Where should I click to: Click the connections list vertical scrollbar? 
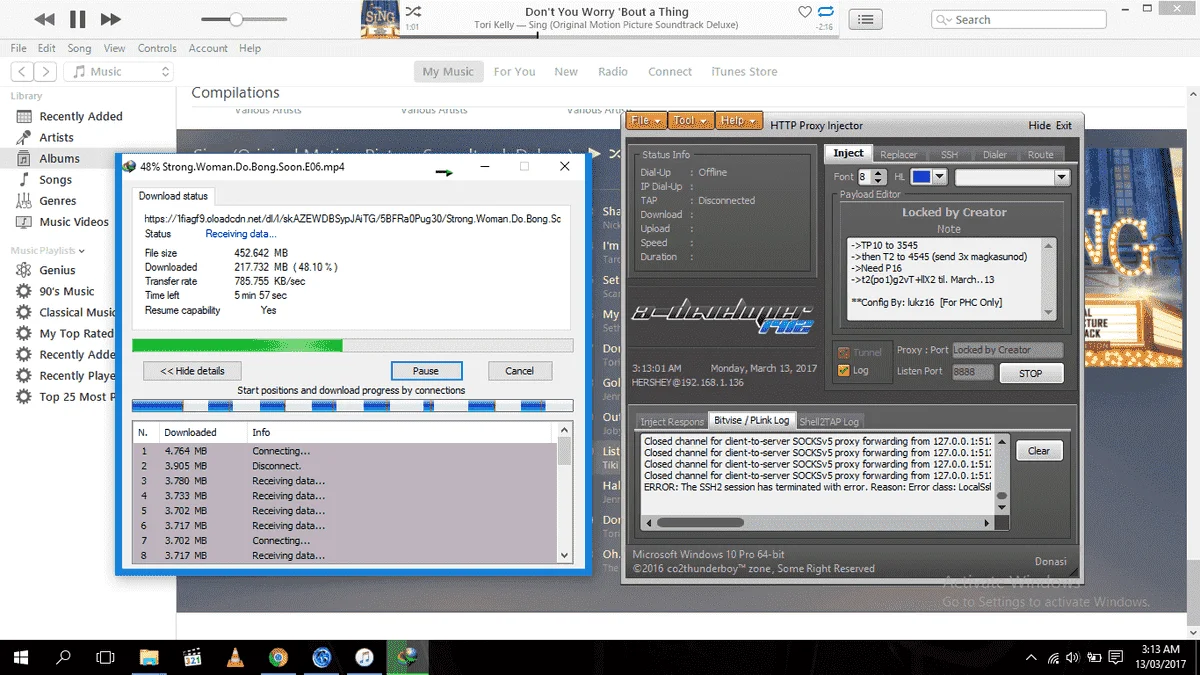(x=565, y=492)
